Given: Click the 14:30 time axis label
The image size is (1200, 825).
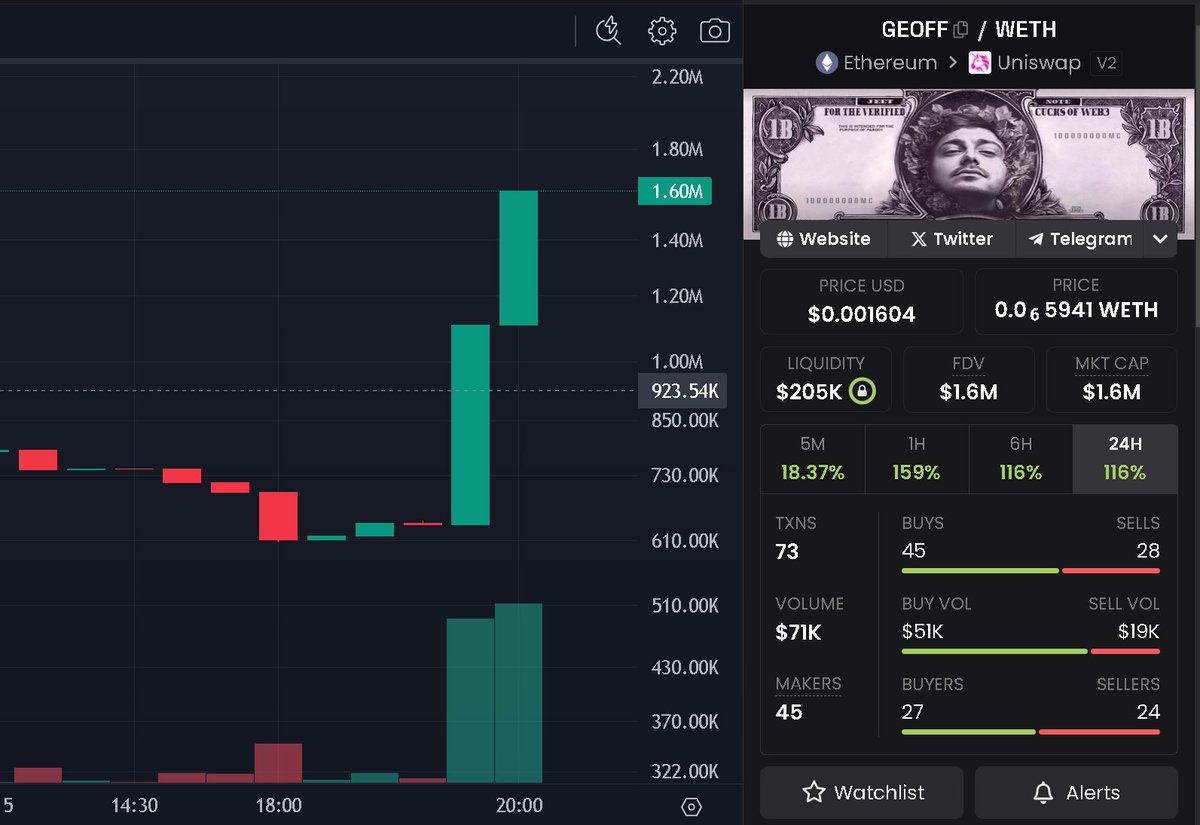Looking at the screenshot, I should 134,805.
